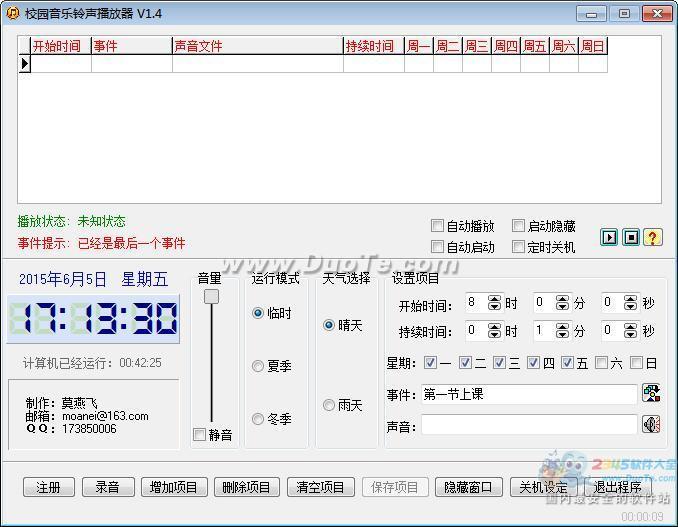This screenshot has height=527, width=678.
Task: Click 隐藏窗口 hide window button
Action: pyautogui.click(x=469, y=487)
